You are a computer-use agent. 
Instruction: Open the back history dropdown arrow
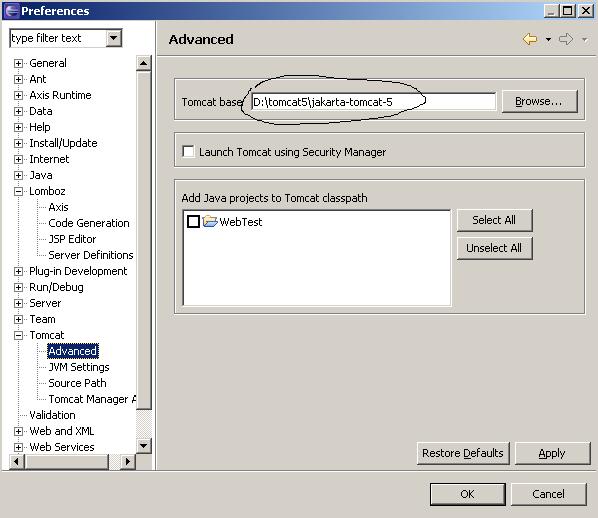pyautogui.click(x=548, y=39)
